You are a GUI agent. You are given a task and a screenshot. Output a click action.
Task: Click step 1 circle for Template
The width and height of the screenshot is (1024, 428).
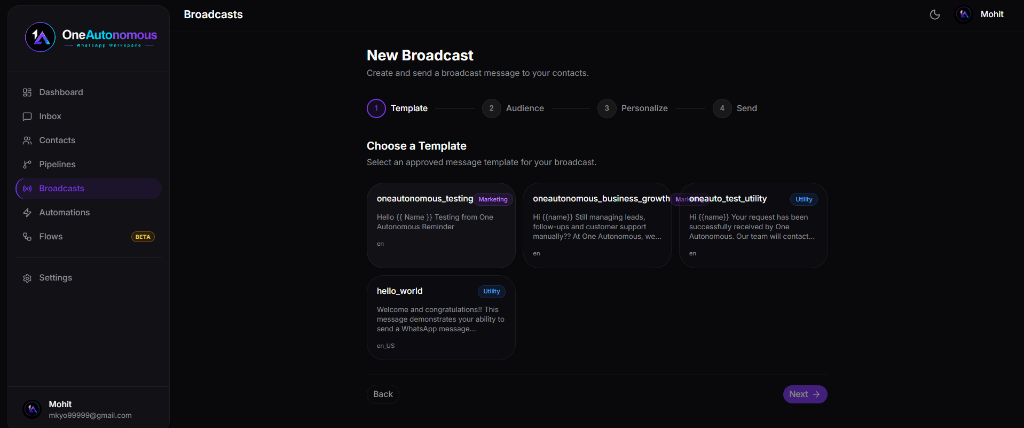(376, 108)
